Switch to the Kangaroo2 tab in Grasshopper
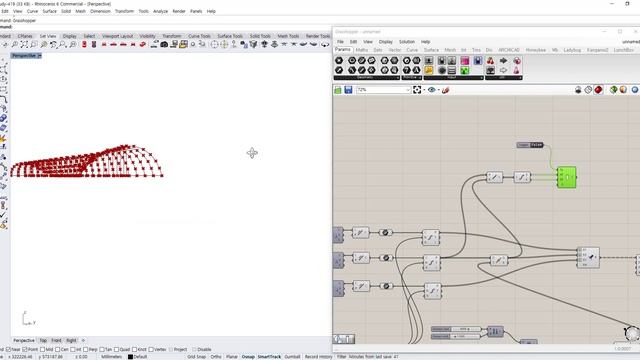 (x=598, y=50)
